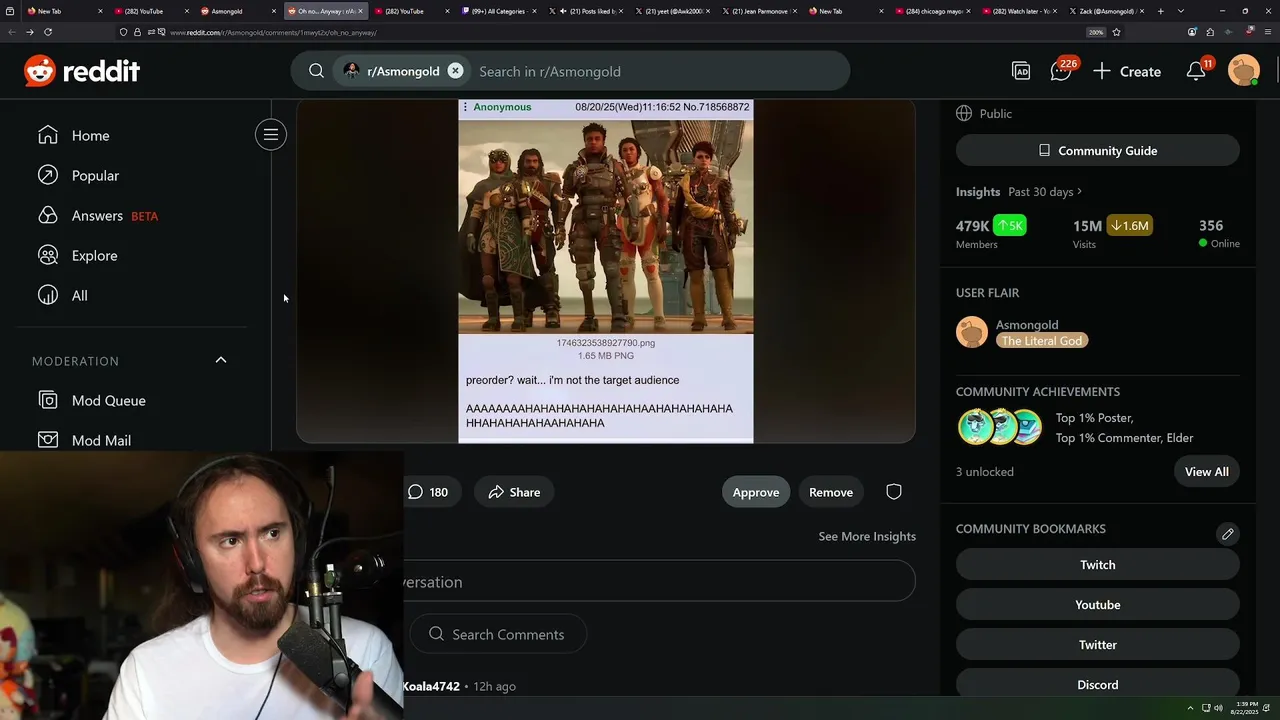Open the moderator shield actions

point(894,492)
